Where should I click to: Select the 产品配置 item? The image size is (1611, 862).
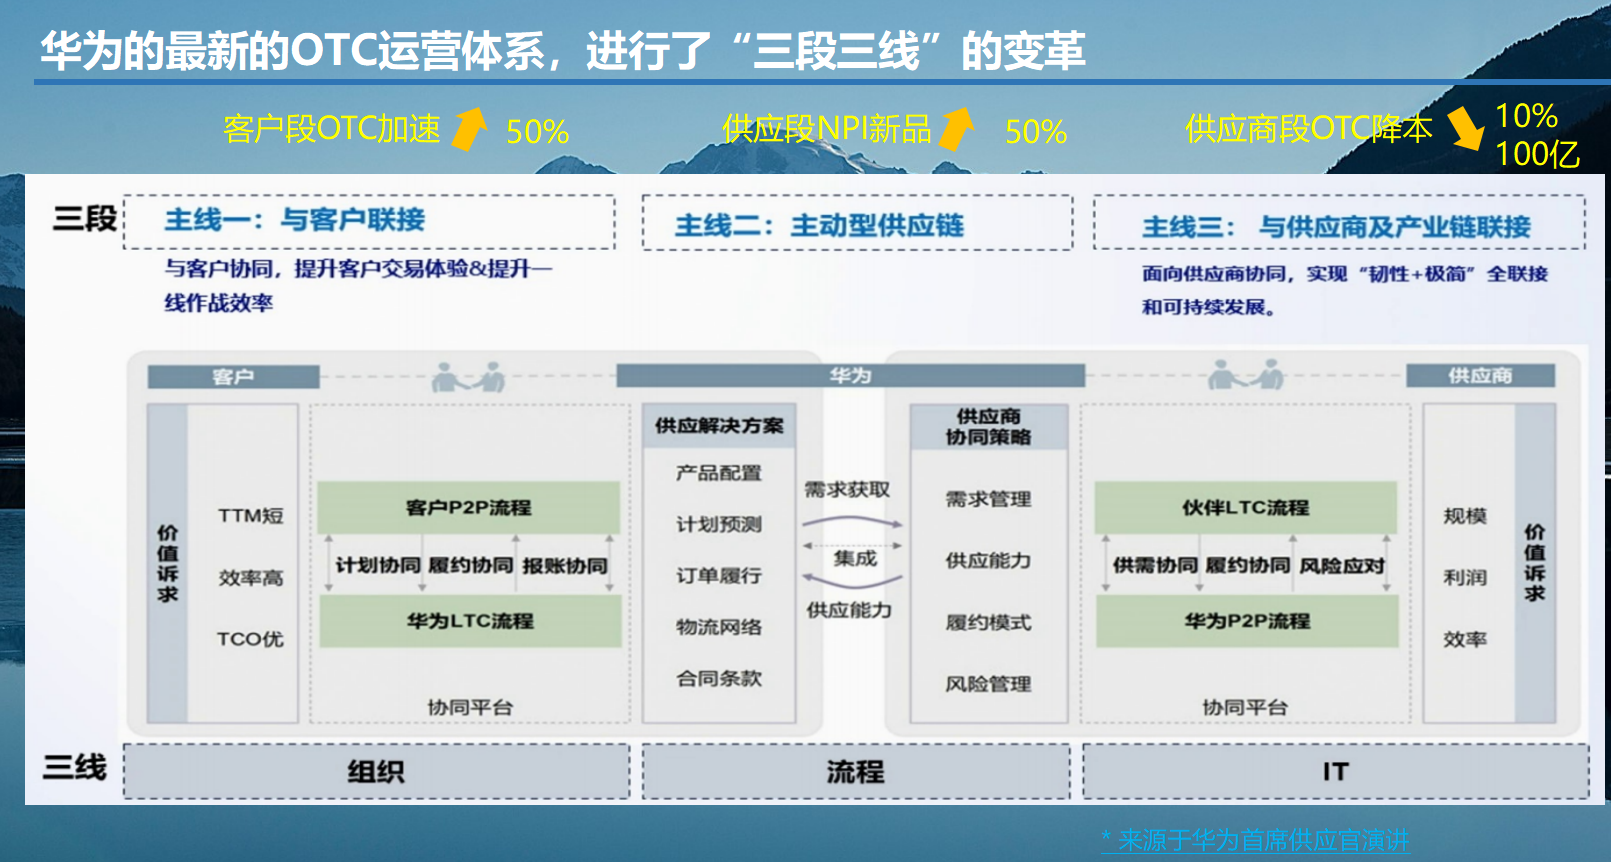(x=719, y=473)
